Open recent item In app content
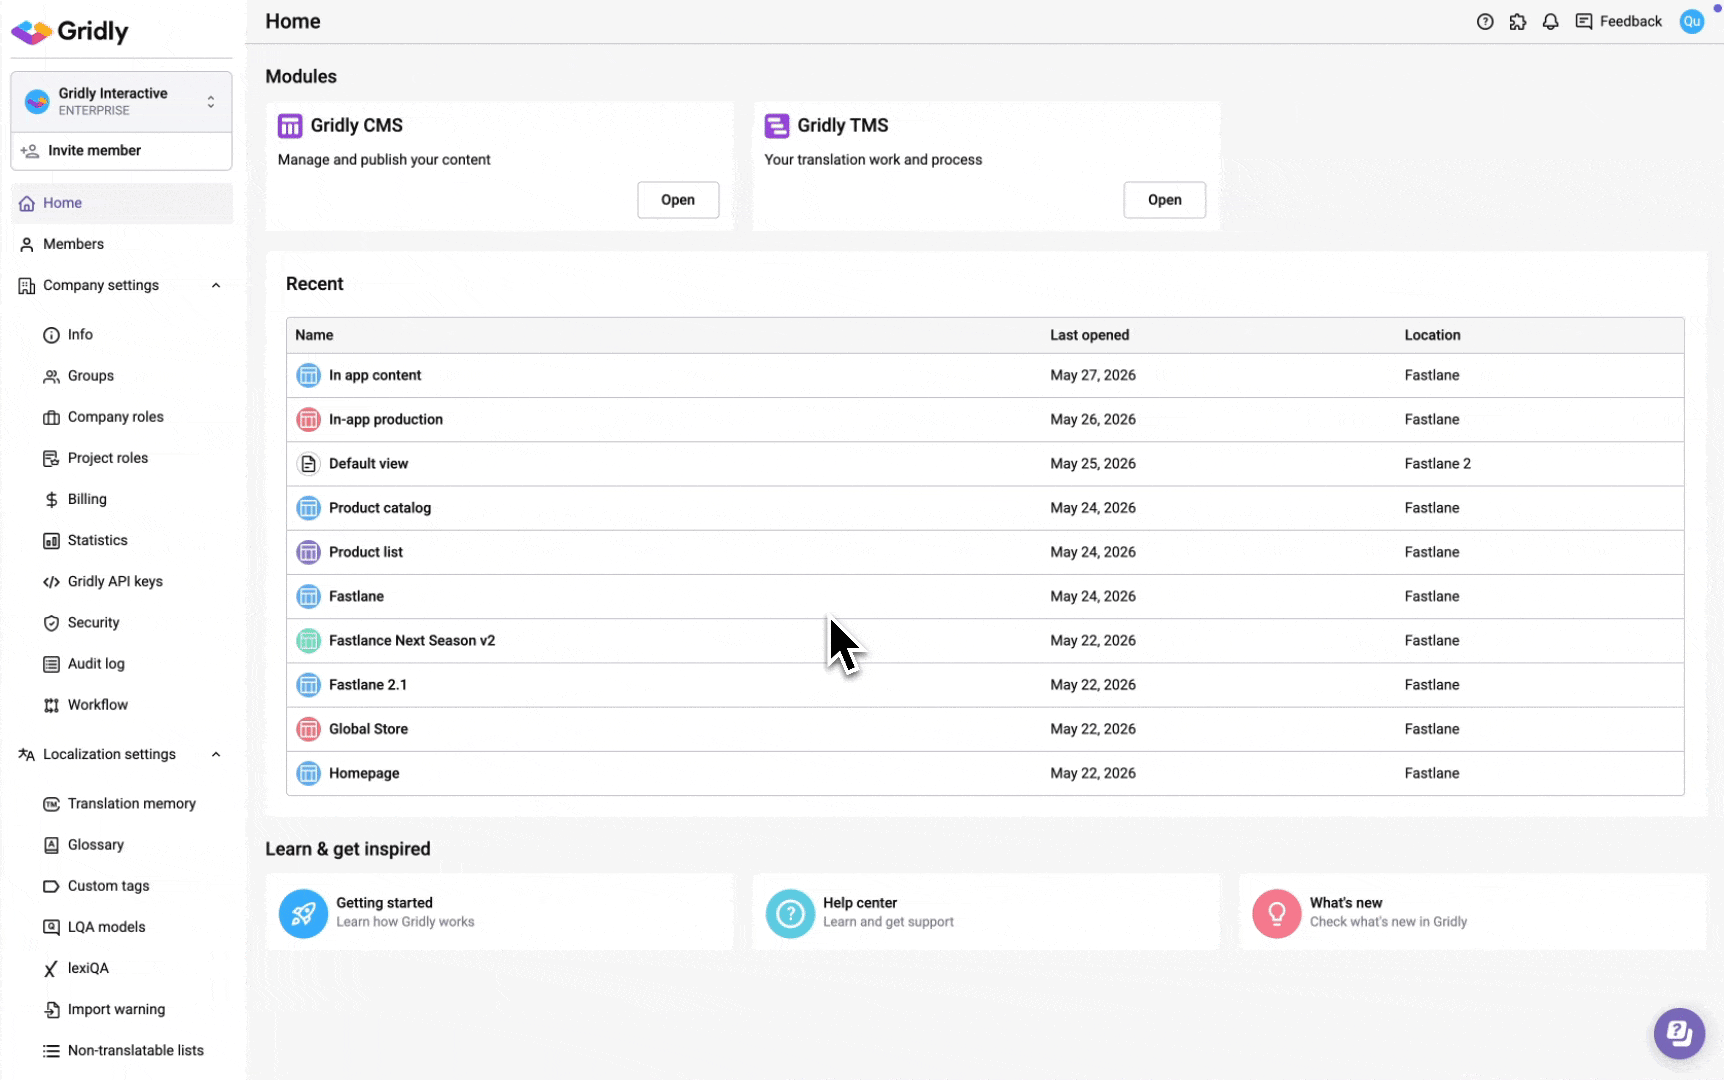Image resolution: width=1724 pixels, height=1080 pixels. point(375,376)
